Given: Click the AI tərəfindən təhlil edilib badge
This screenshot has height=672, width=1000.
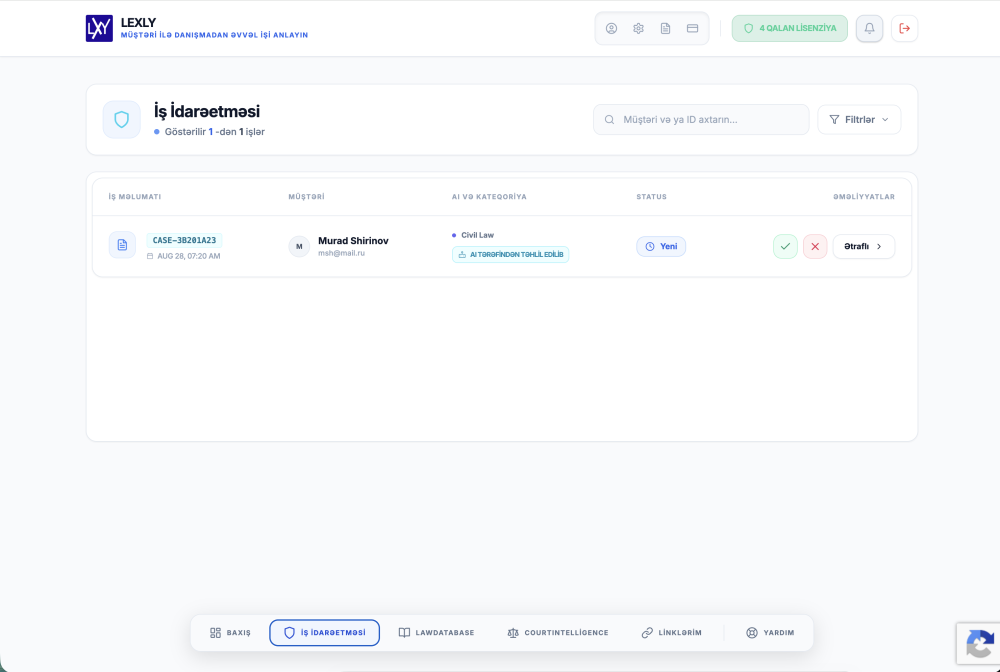Looking at the screenshot, I should tap(510, 254).
